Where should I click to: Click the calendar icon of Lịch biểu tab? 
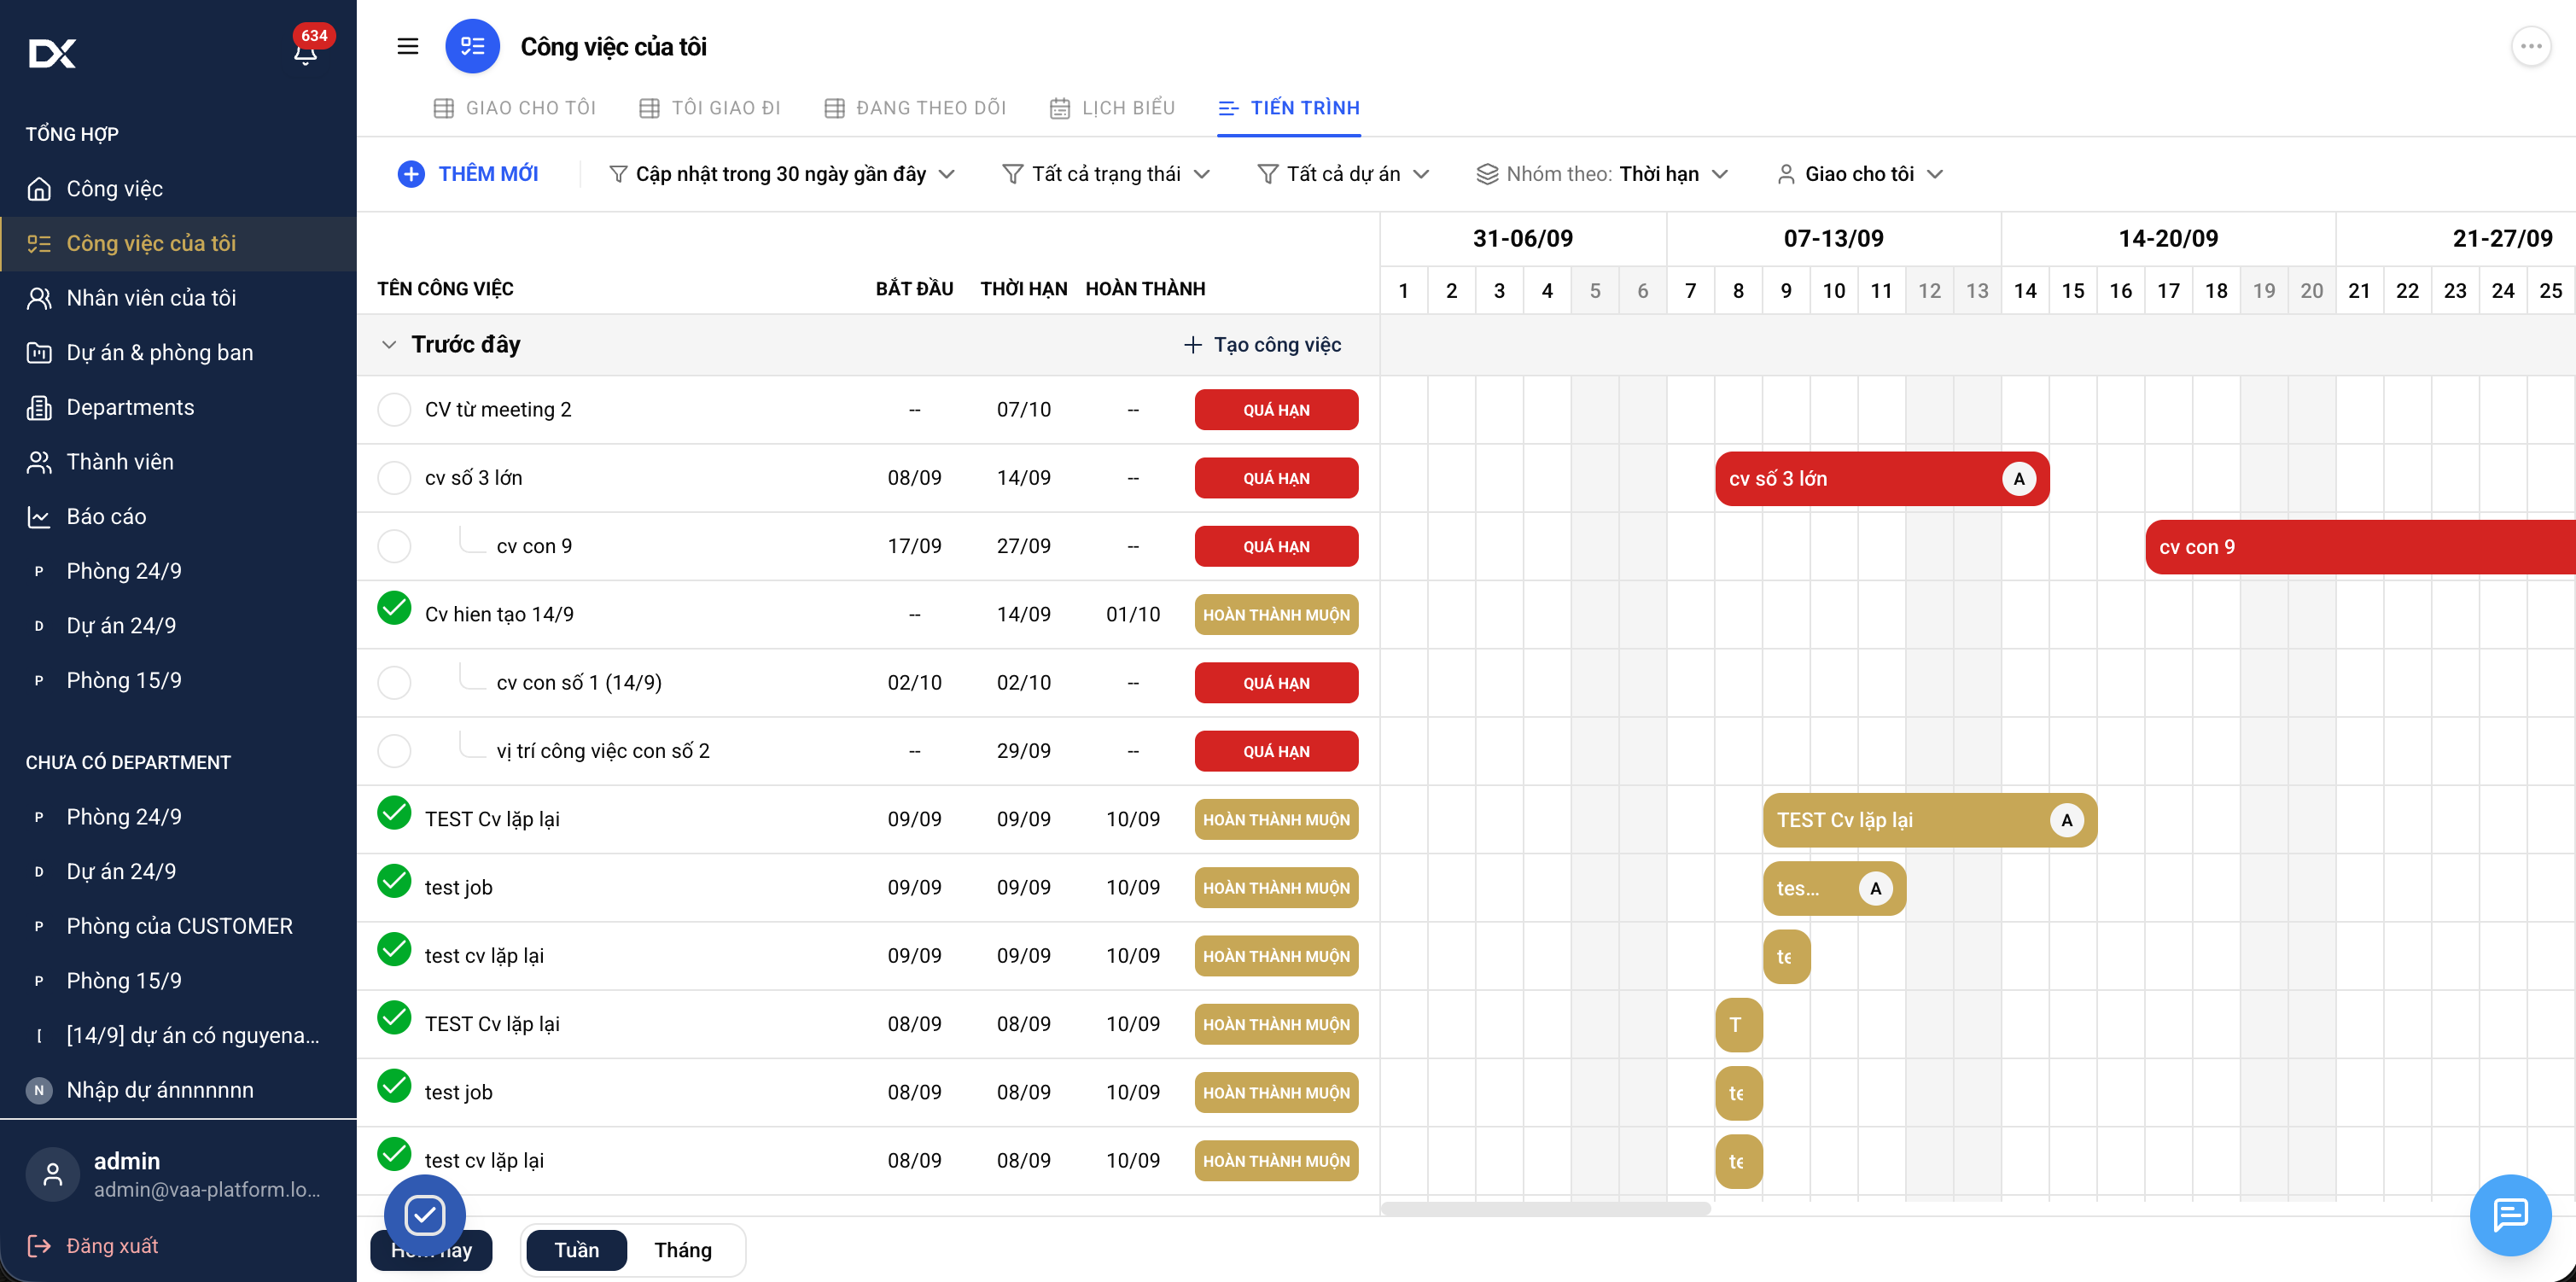point(1060,108)
